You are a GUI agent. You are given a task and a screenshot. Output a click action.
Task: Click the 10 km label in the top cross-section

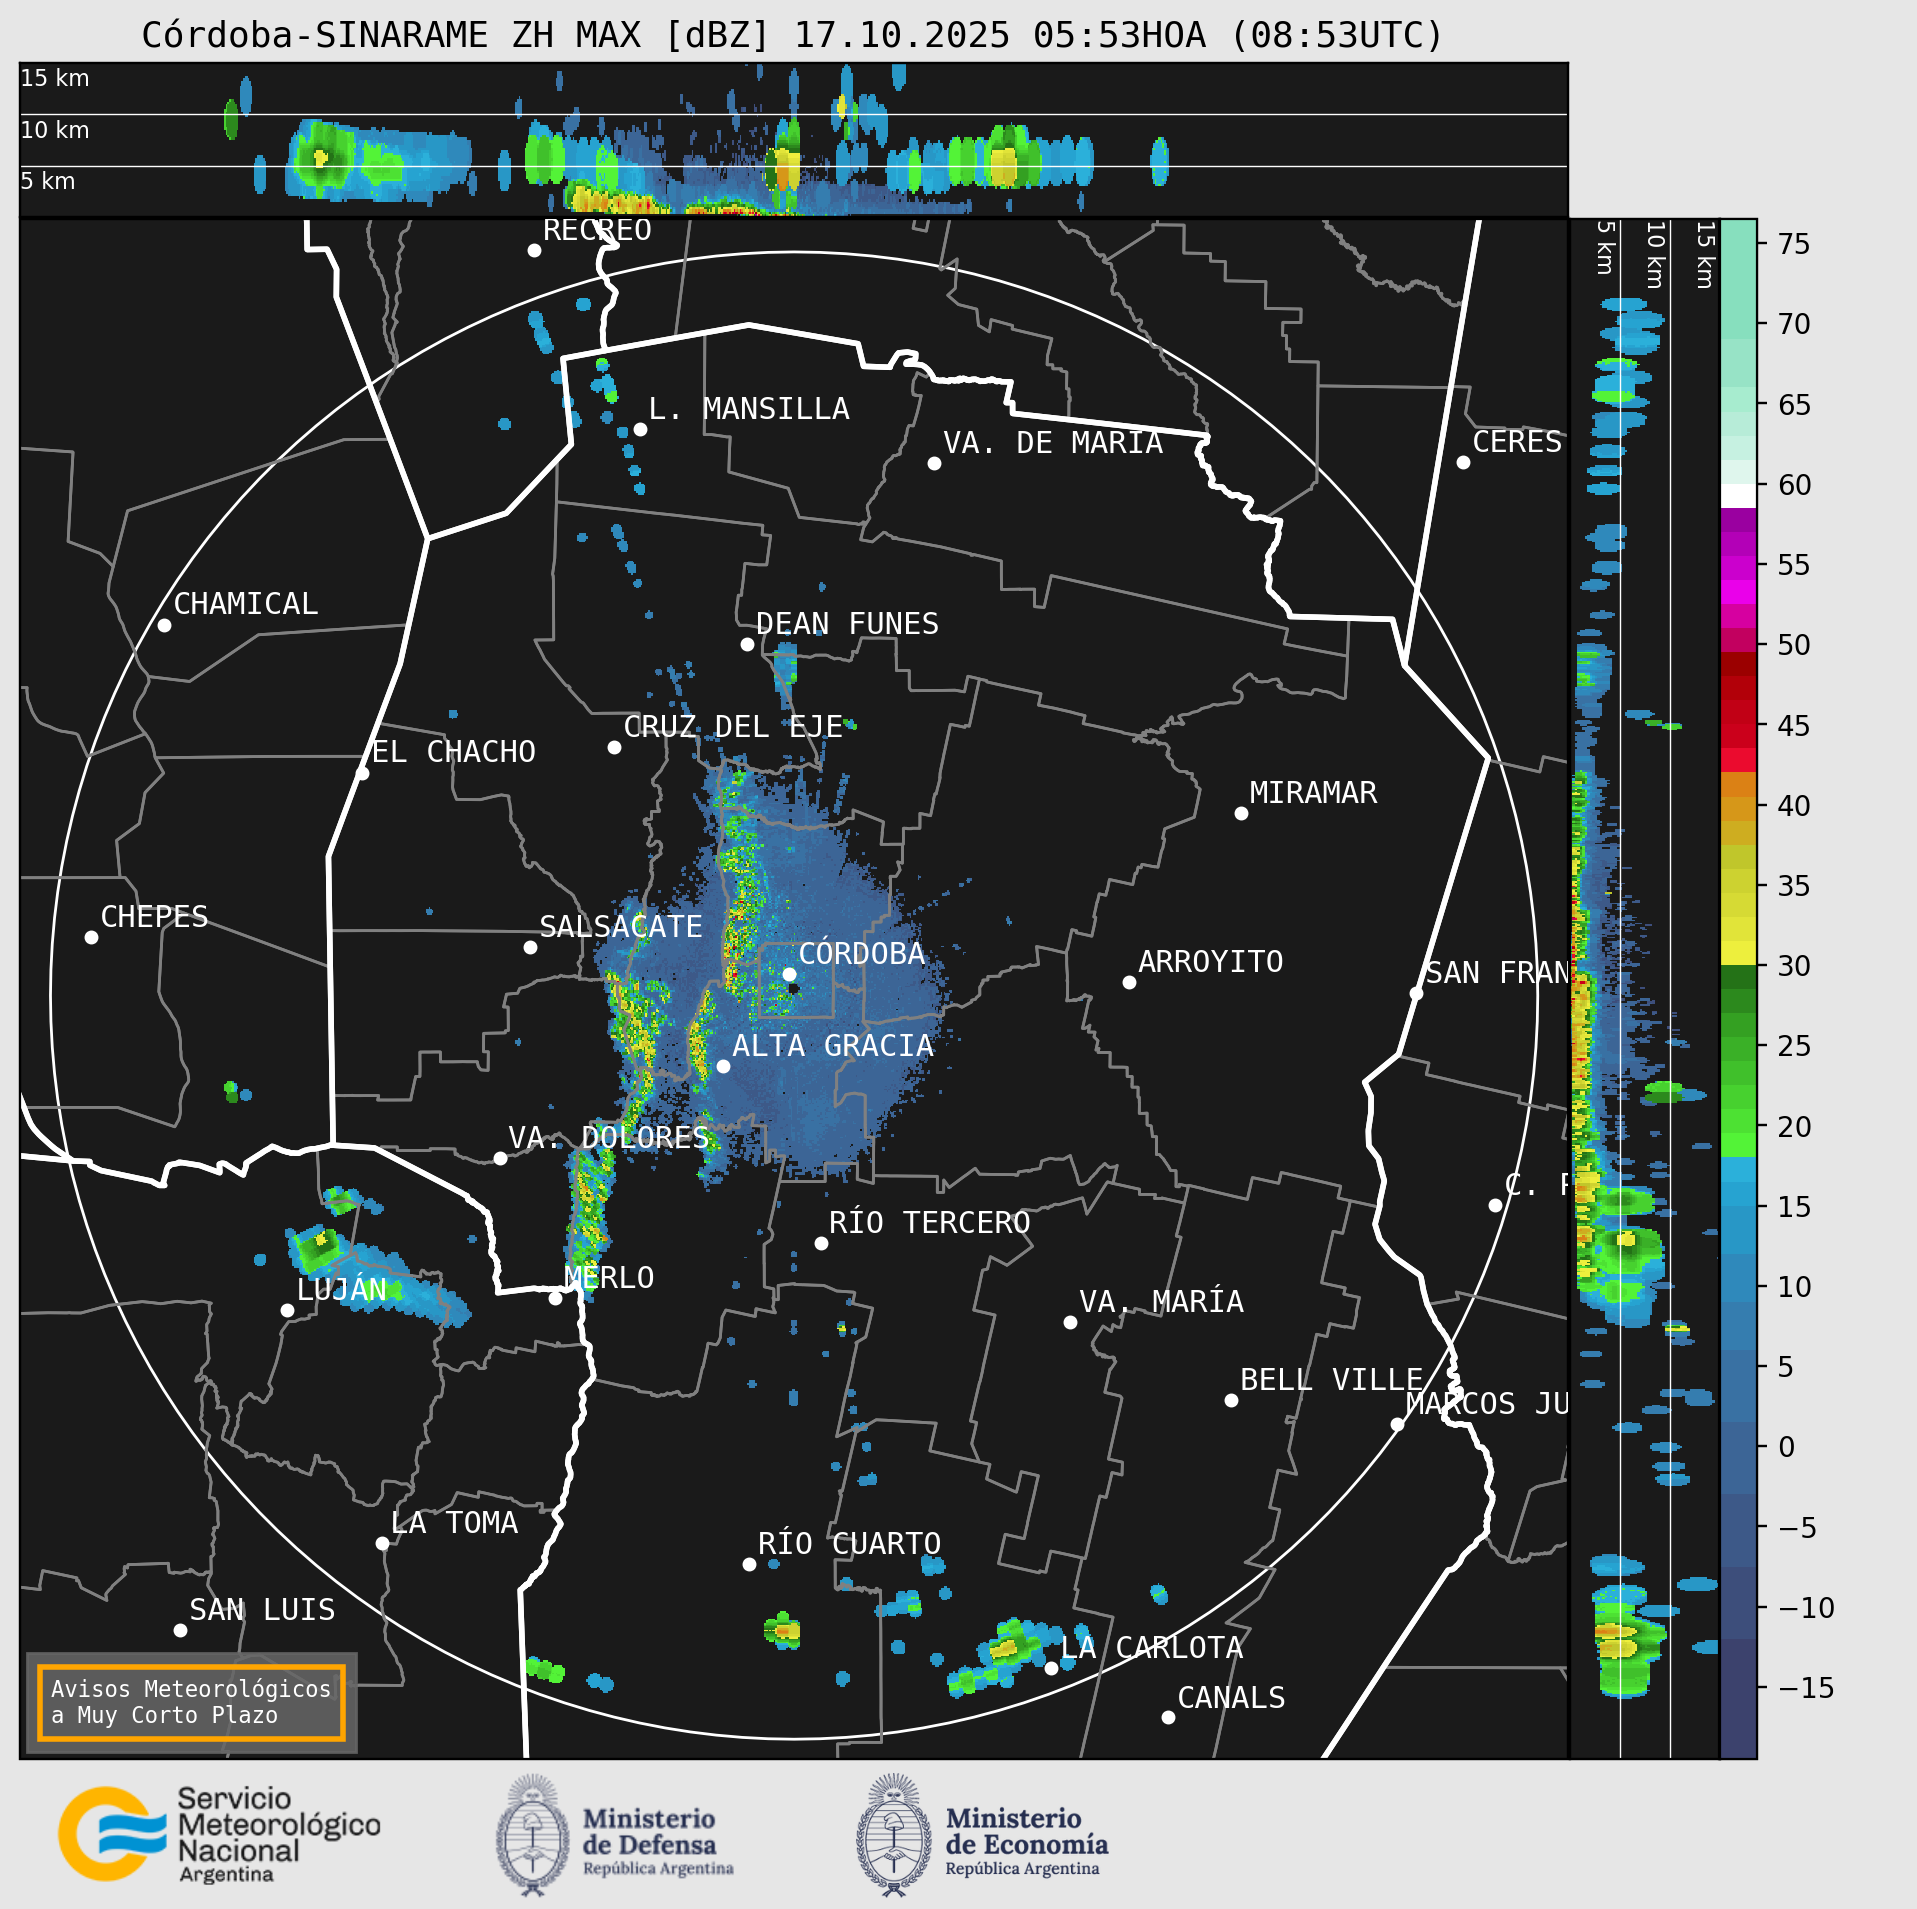coord(55,130)
